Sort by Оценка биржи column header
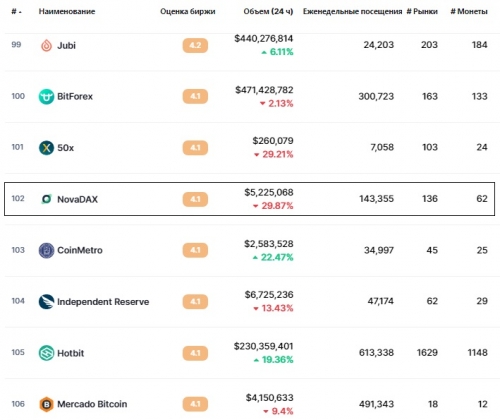 [x=188, y=11]
